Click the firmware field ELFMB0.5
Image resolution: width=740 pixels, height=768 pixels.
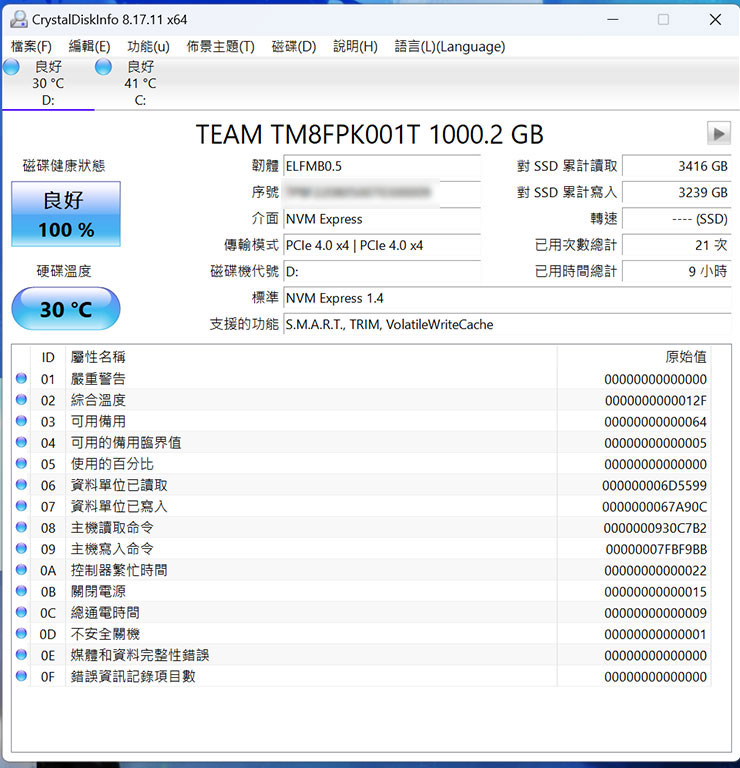coord(382,167)
